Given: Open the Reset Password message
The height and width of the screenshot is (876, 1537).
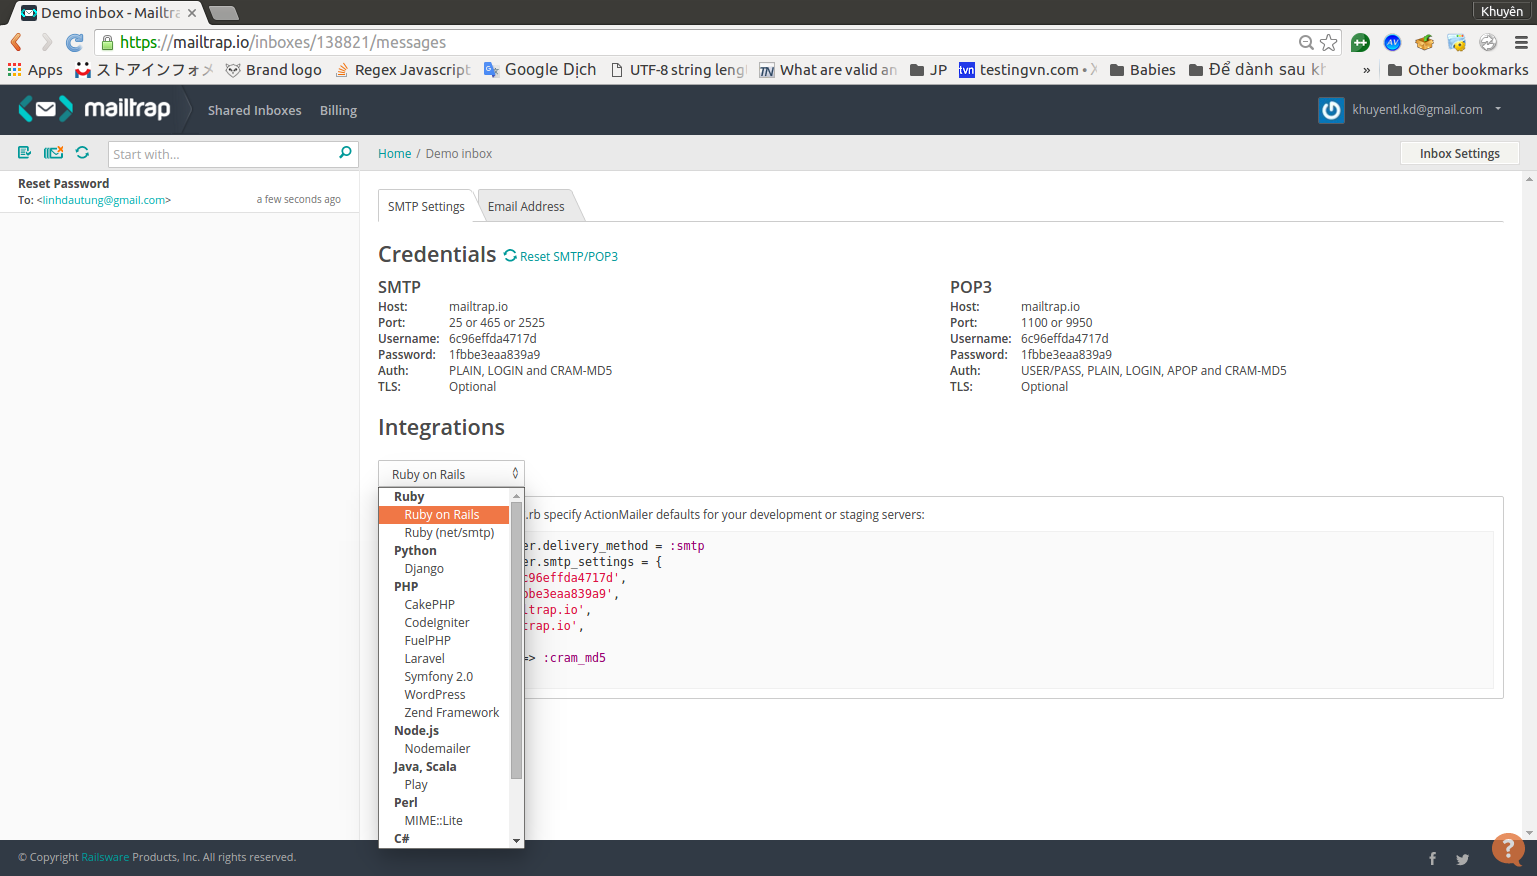Looking at the screenshot, I should pos(180,191).
